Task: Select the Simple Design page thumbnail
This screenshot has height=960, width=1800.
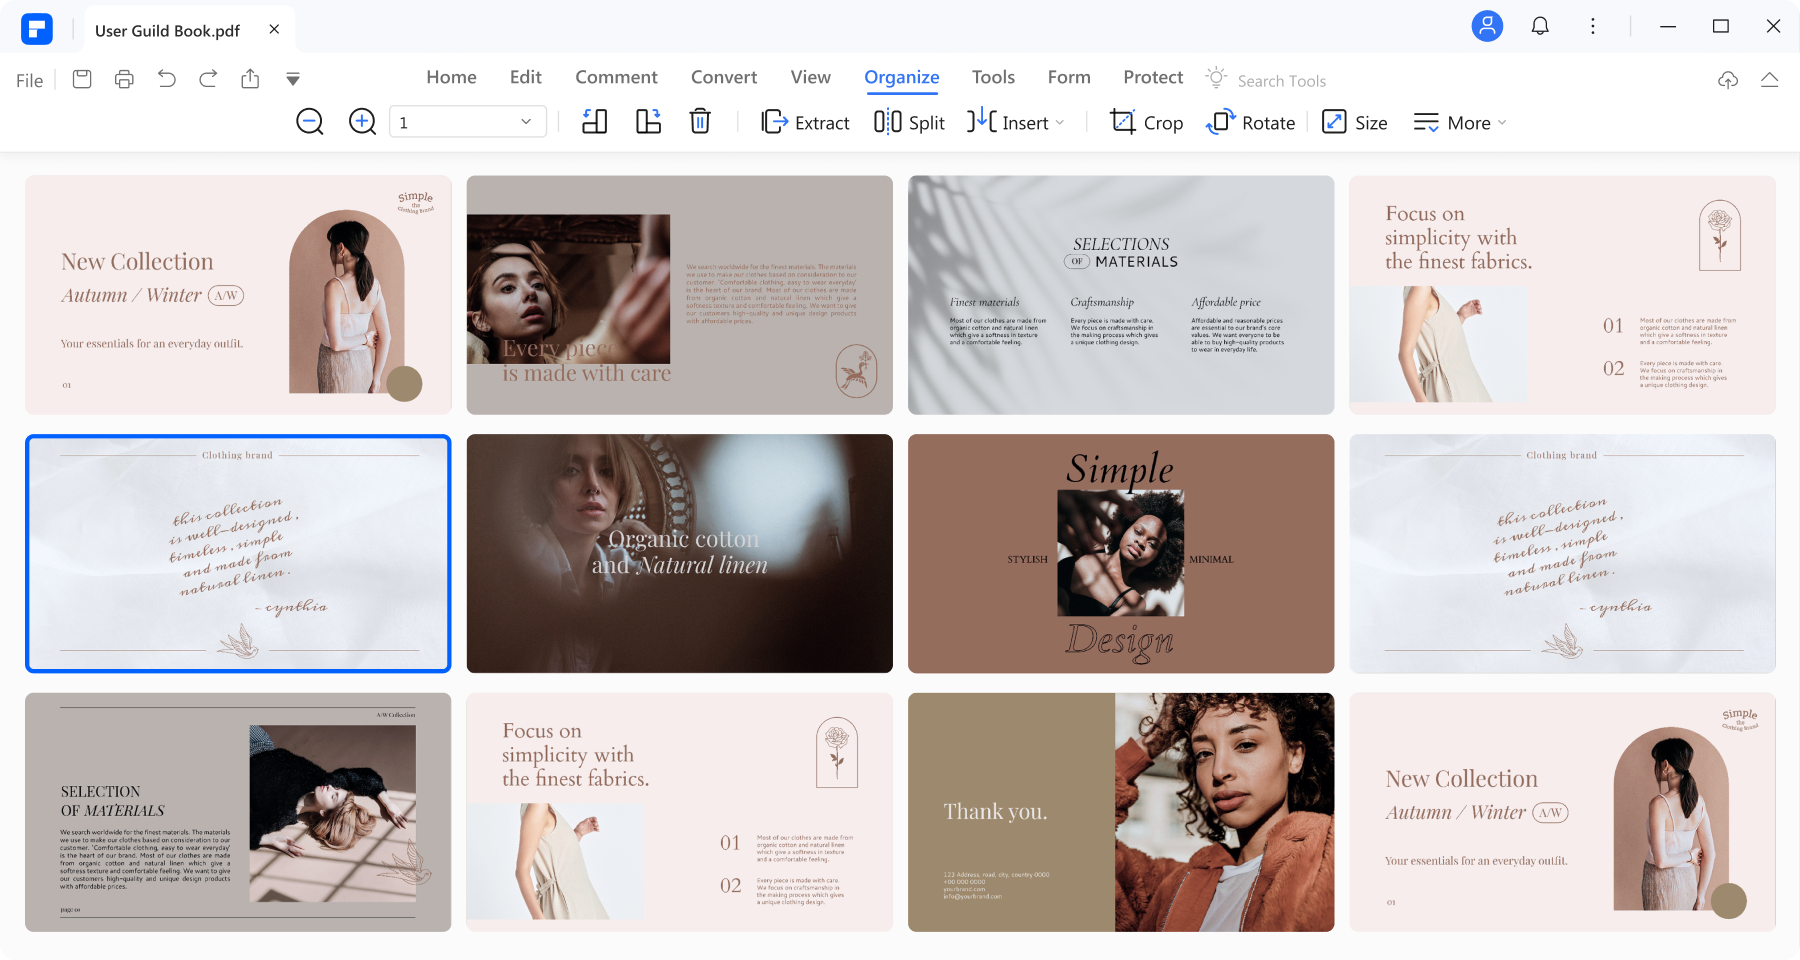Action: pyautogui.click(x=1121, y=553)
